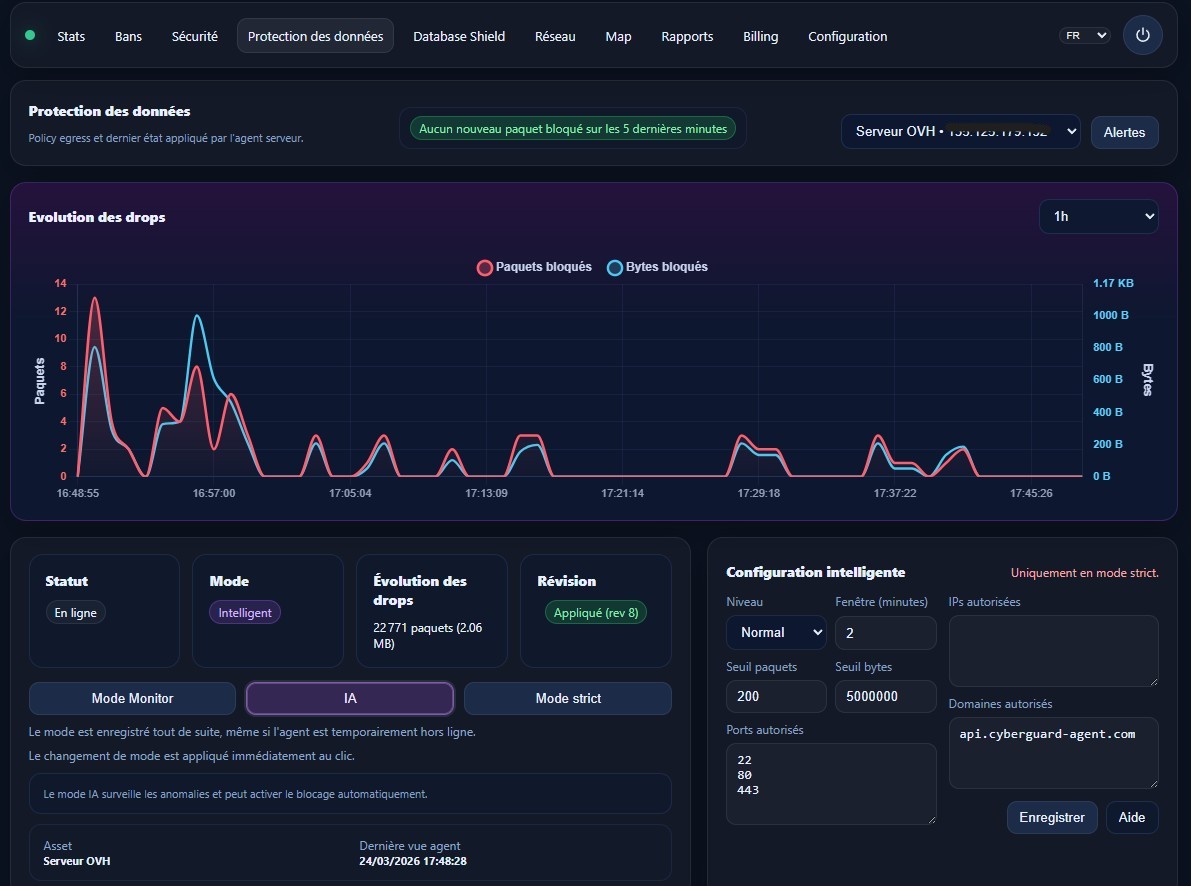Click the green status indicator dot

(x=30, y=35)
